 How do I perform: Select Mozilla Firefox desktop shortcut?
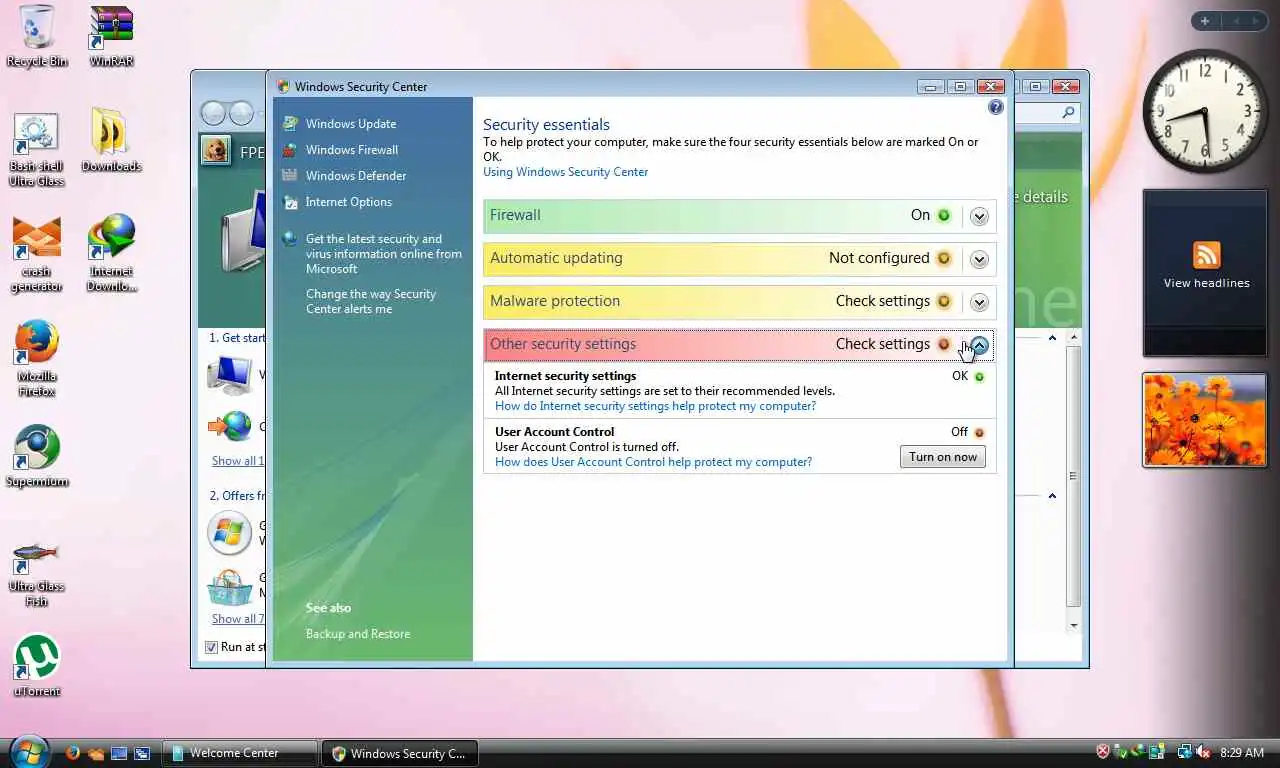pos(37,360)
